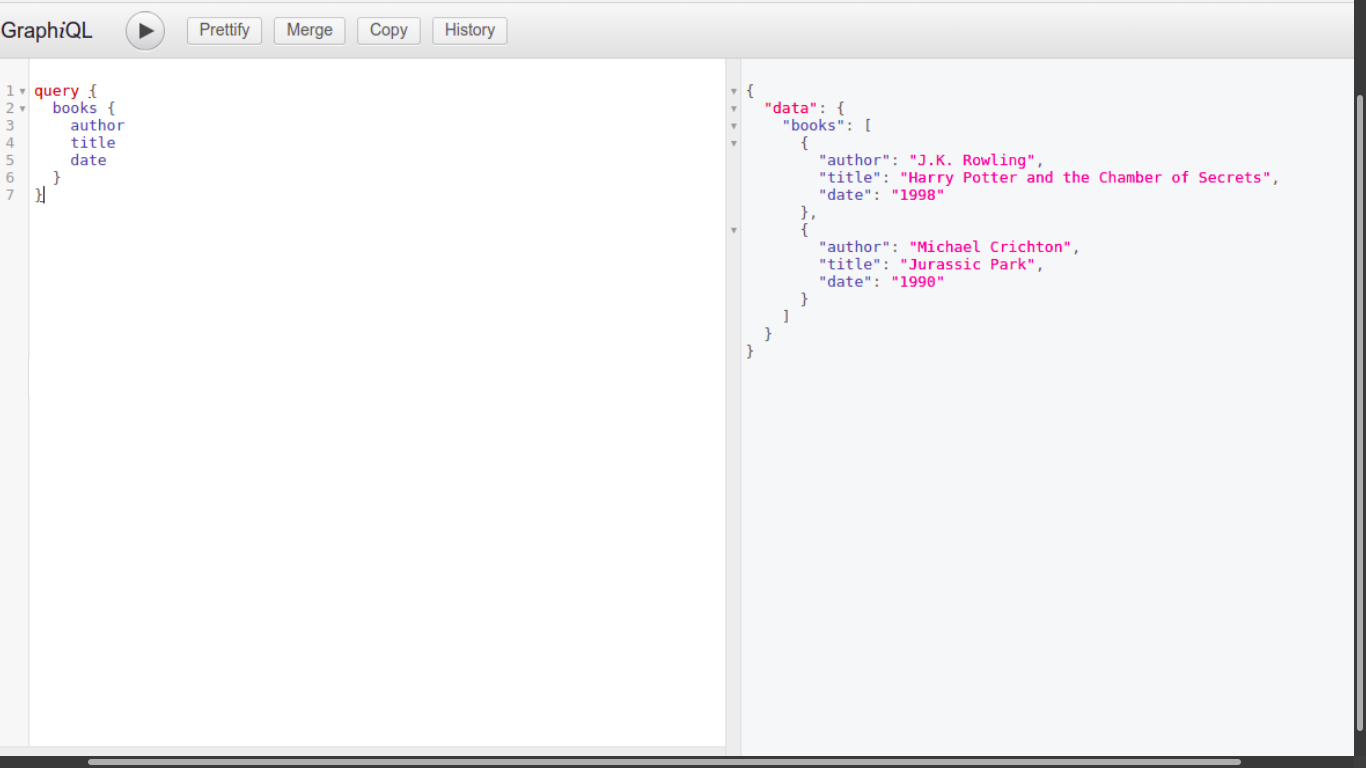The image size is (1366, 768).
Task: Click the 'date' field in the query editor
Action: [88, 160]
